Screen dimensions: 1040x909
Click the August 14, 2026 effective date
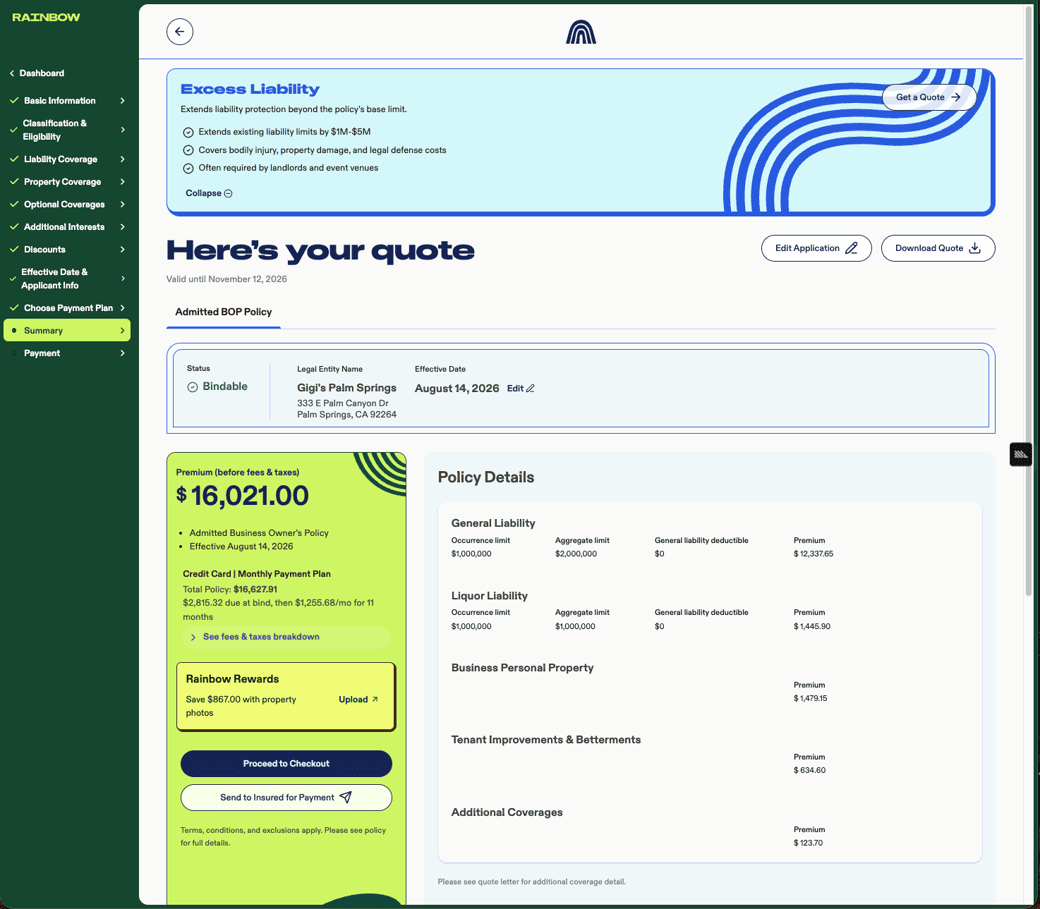(x=457, y=388)
